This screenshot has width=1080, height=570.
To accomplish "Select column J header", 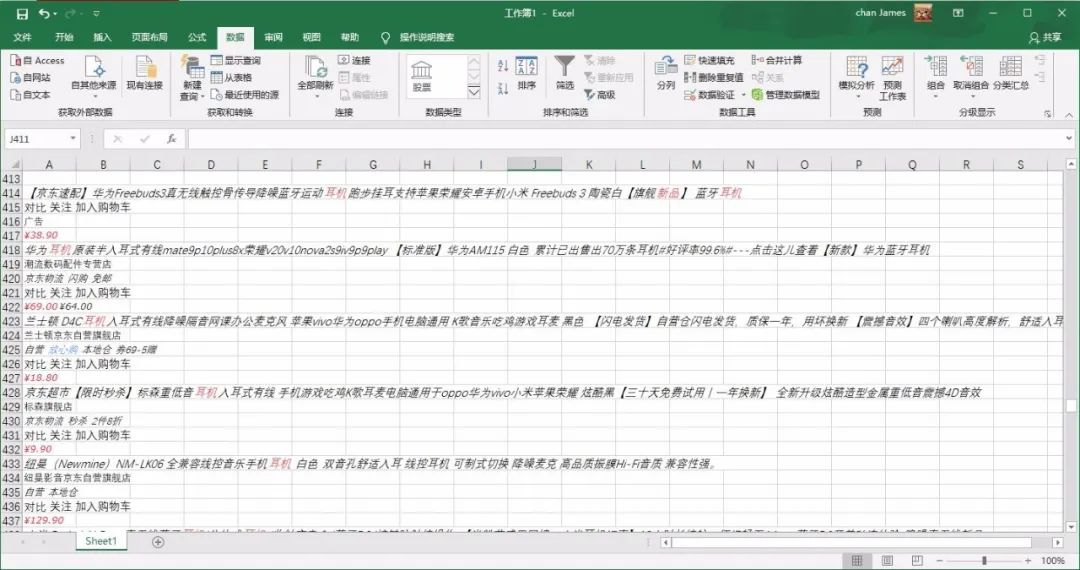I will click(x=534, y=165).
